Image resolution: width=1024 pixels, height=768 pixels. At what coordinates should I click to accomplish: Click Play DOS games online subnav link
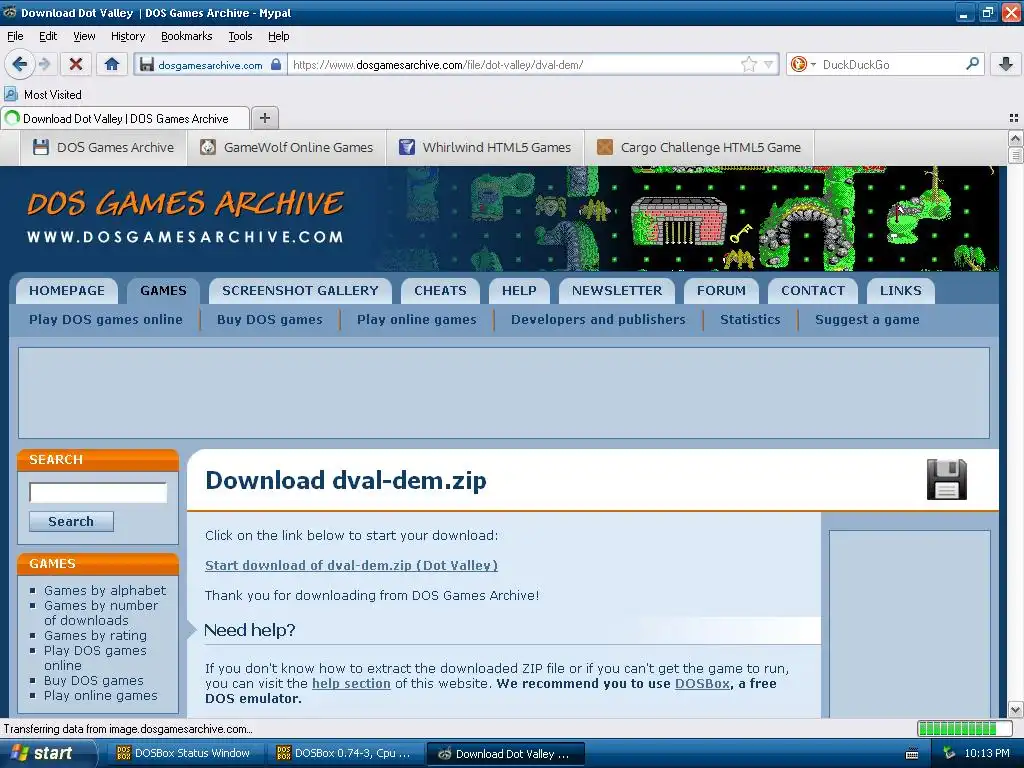[106, 319]
